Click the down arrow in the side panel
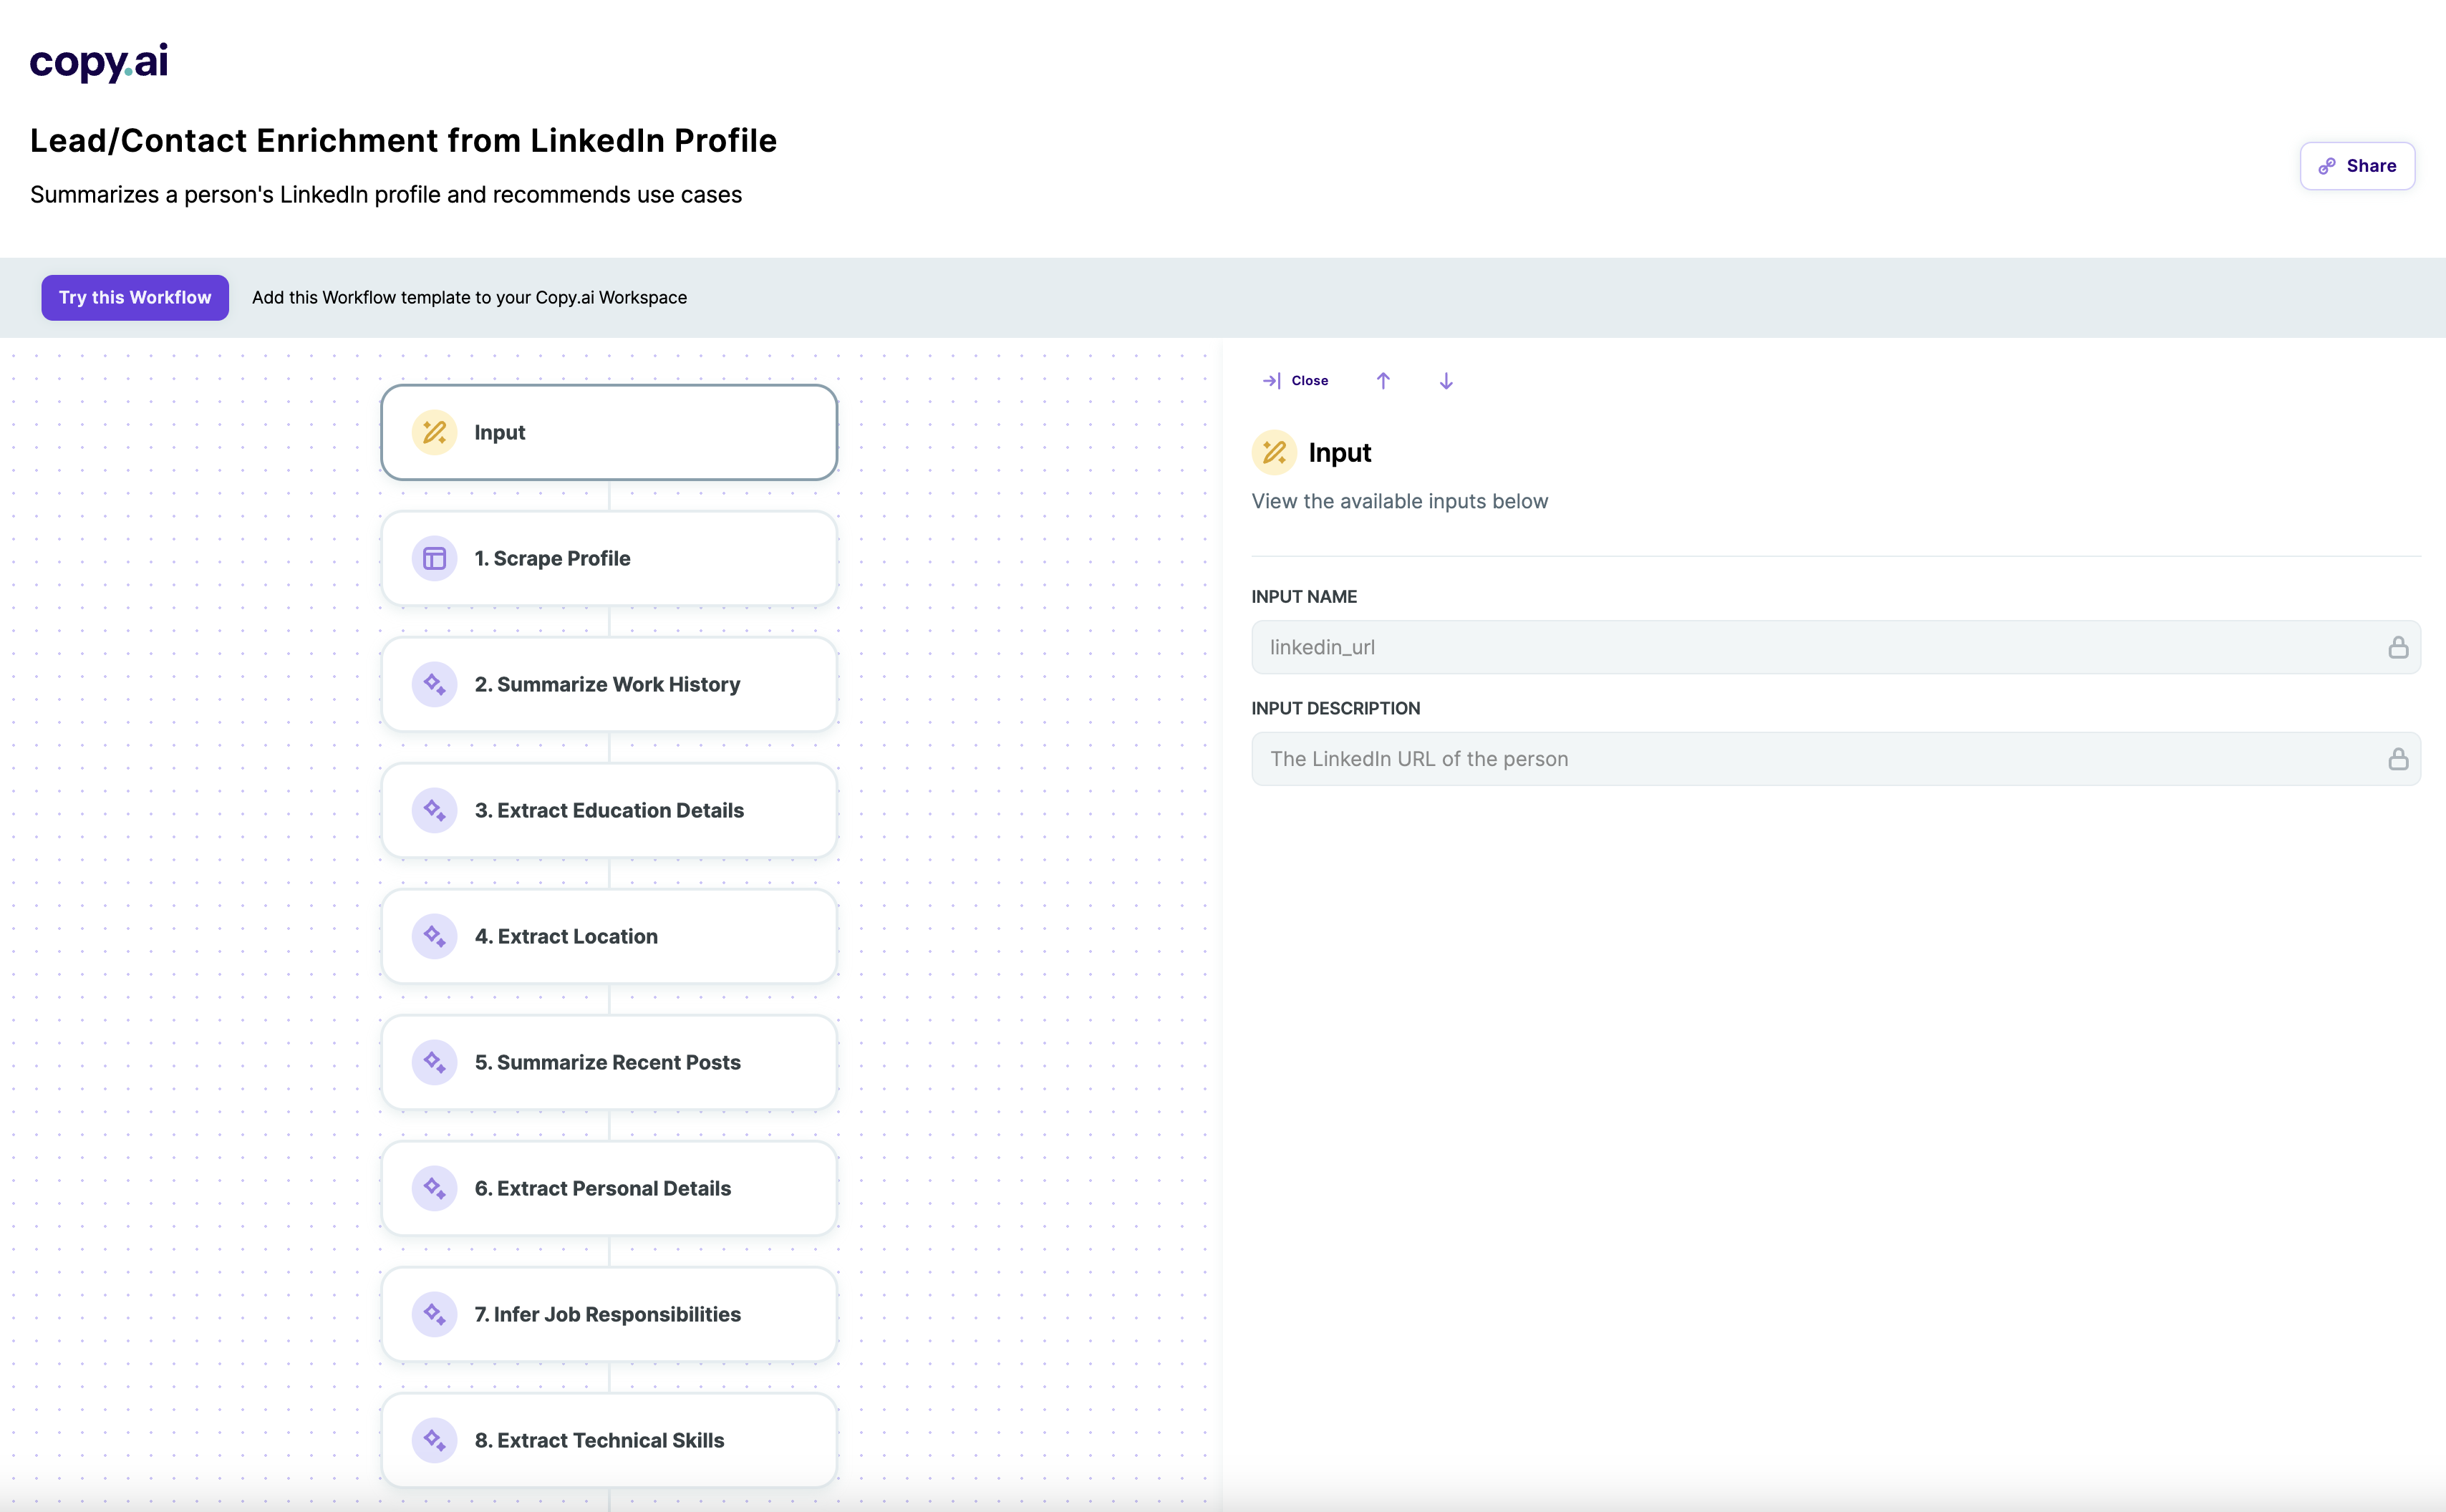2446x1512 pixels. pyautogui.click(x=1446, y=381)
